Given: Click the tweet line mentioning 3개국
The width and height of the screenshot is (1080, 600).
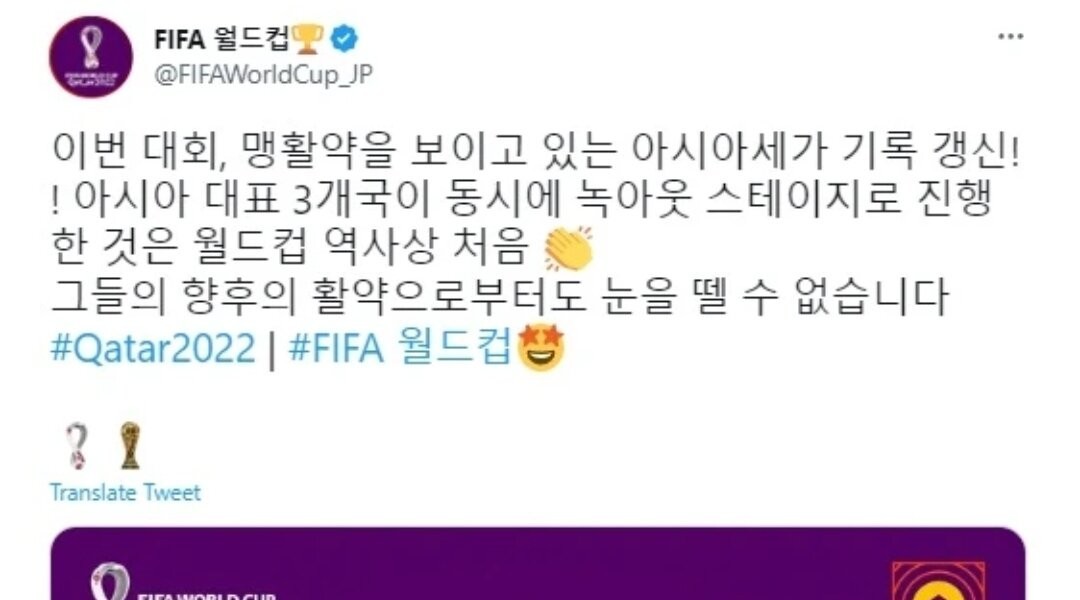Looking at the screenshot, I should pos(521,198).
